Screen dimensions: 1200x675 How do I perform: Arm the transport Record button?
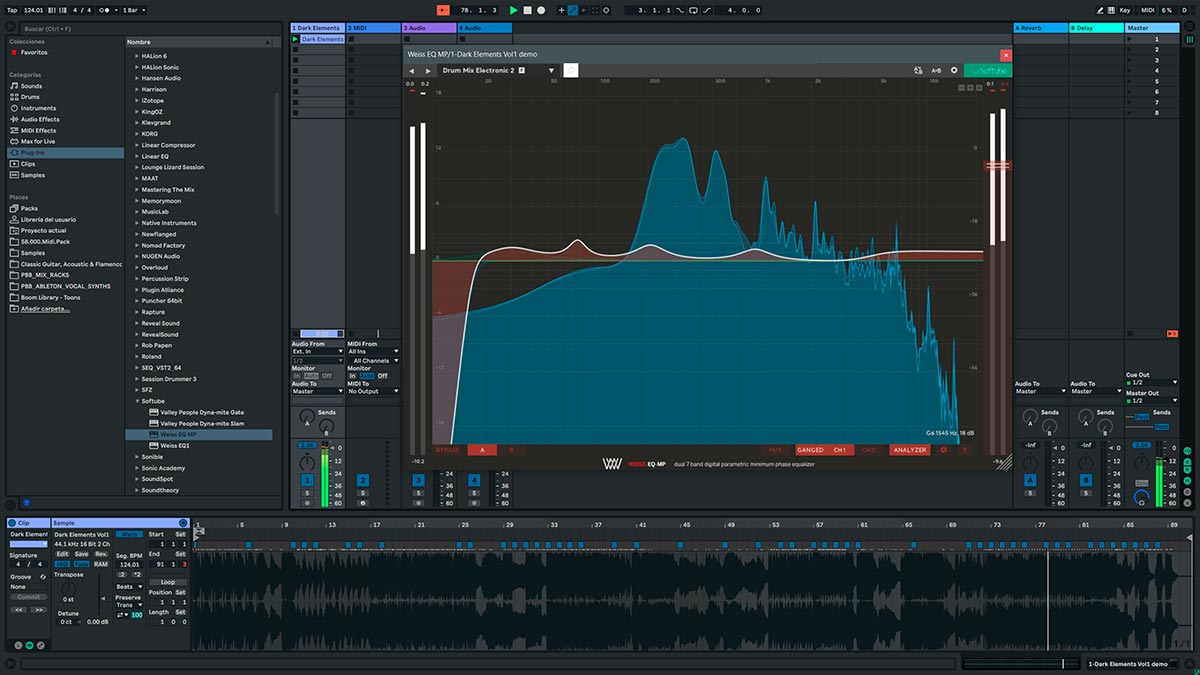[x=541, y=10]
